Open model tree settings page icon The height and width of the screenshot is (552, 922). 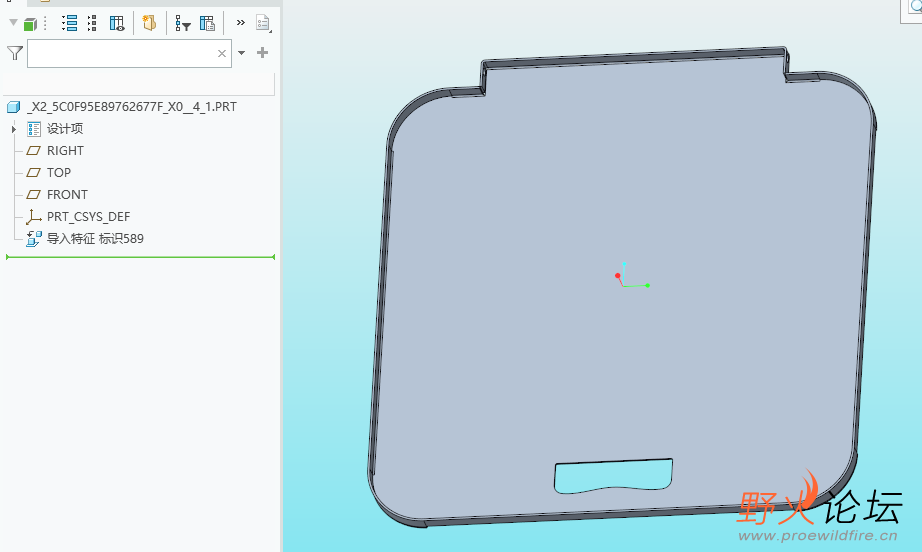click(263, 24)
